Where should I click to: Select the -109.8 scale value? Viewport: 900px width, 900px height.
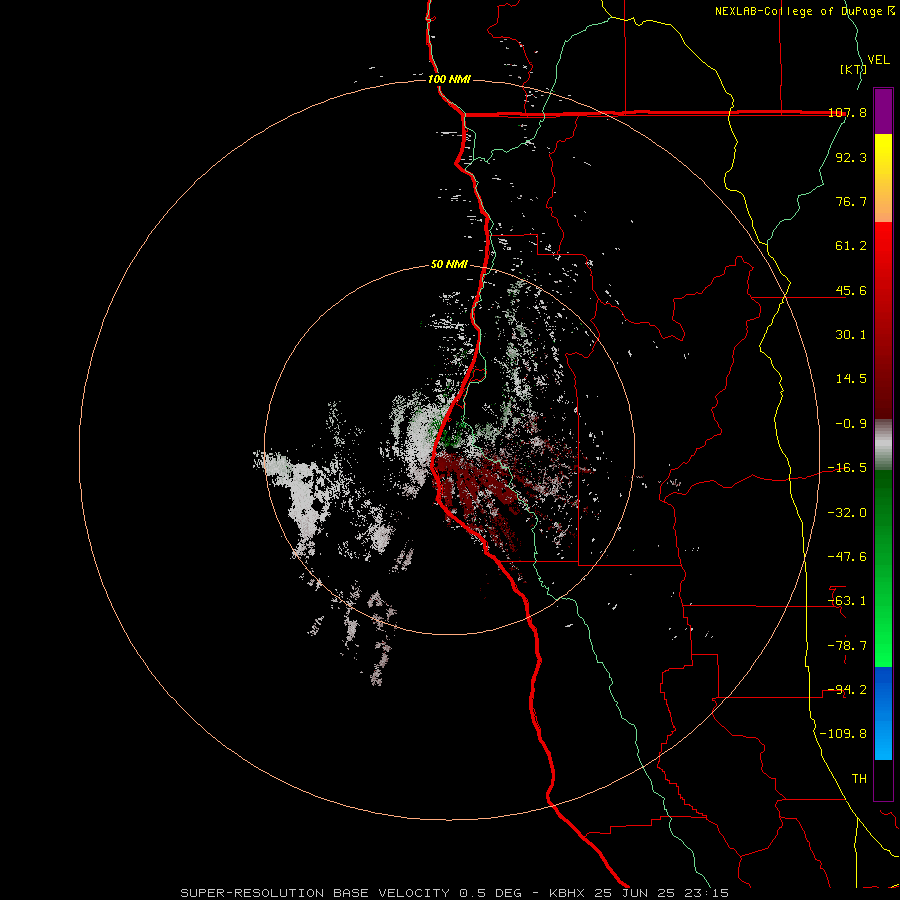(x=843, y=734)
